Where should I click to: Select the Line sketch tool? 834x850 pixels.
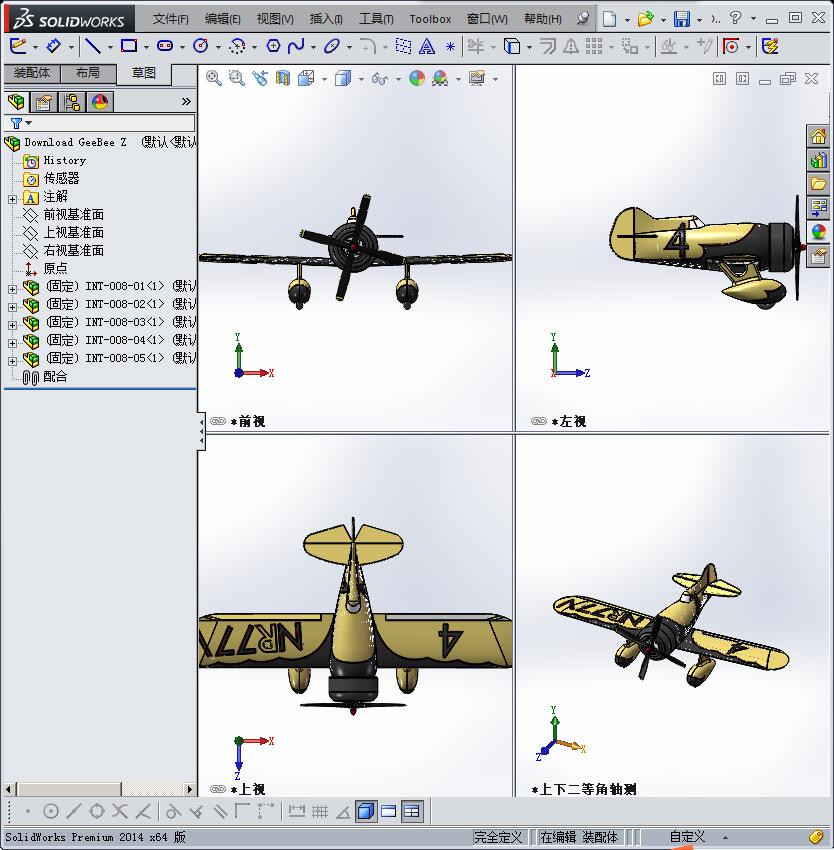[x=93, y=47]
